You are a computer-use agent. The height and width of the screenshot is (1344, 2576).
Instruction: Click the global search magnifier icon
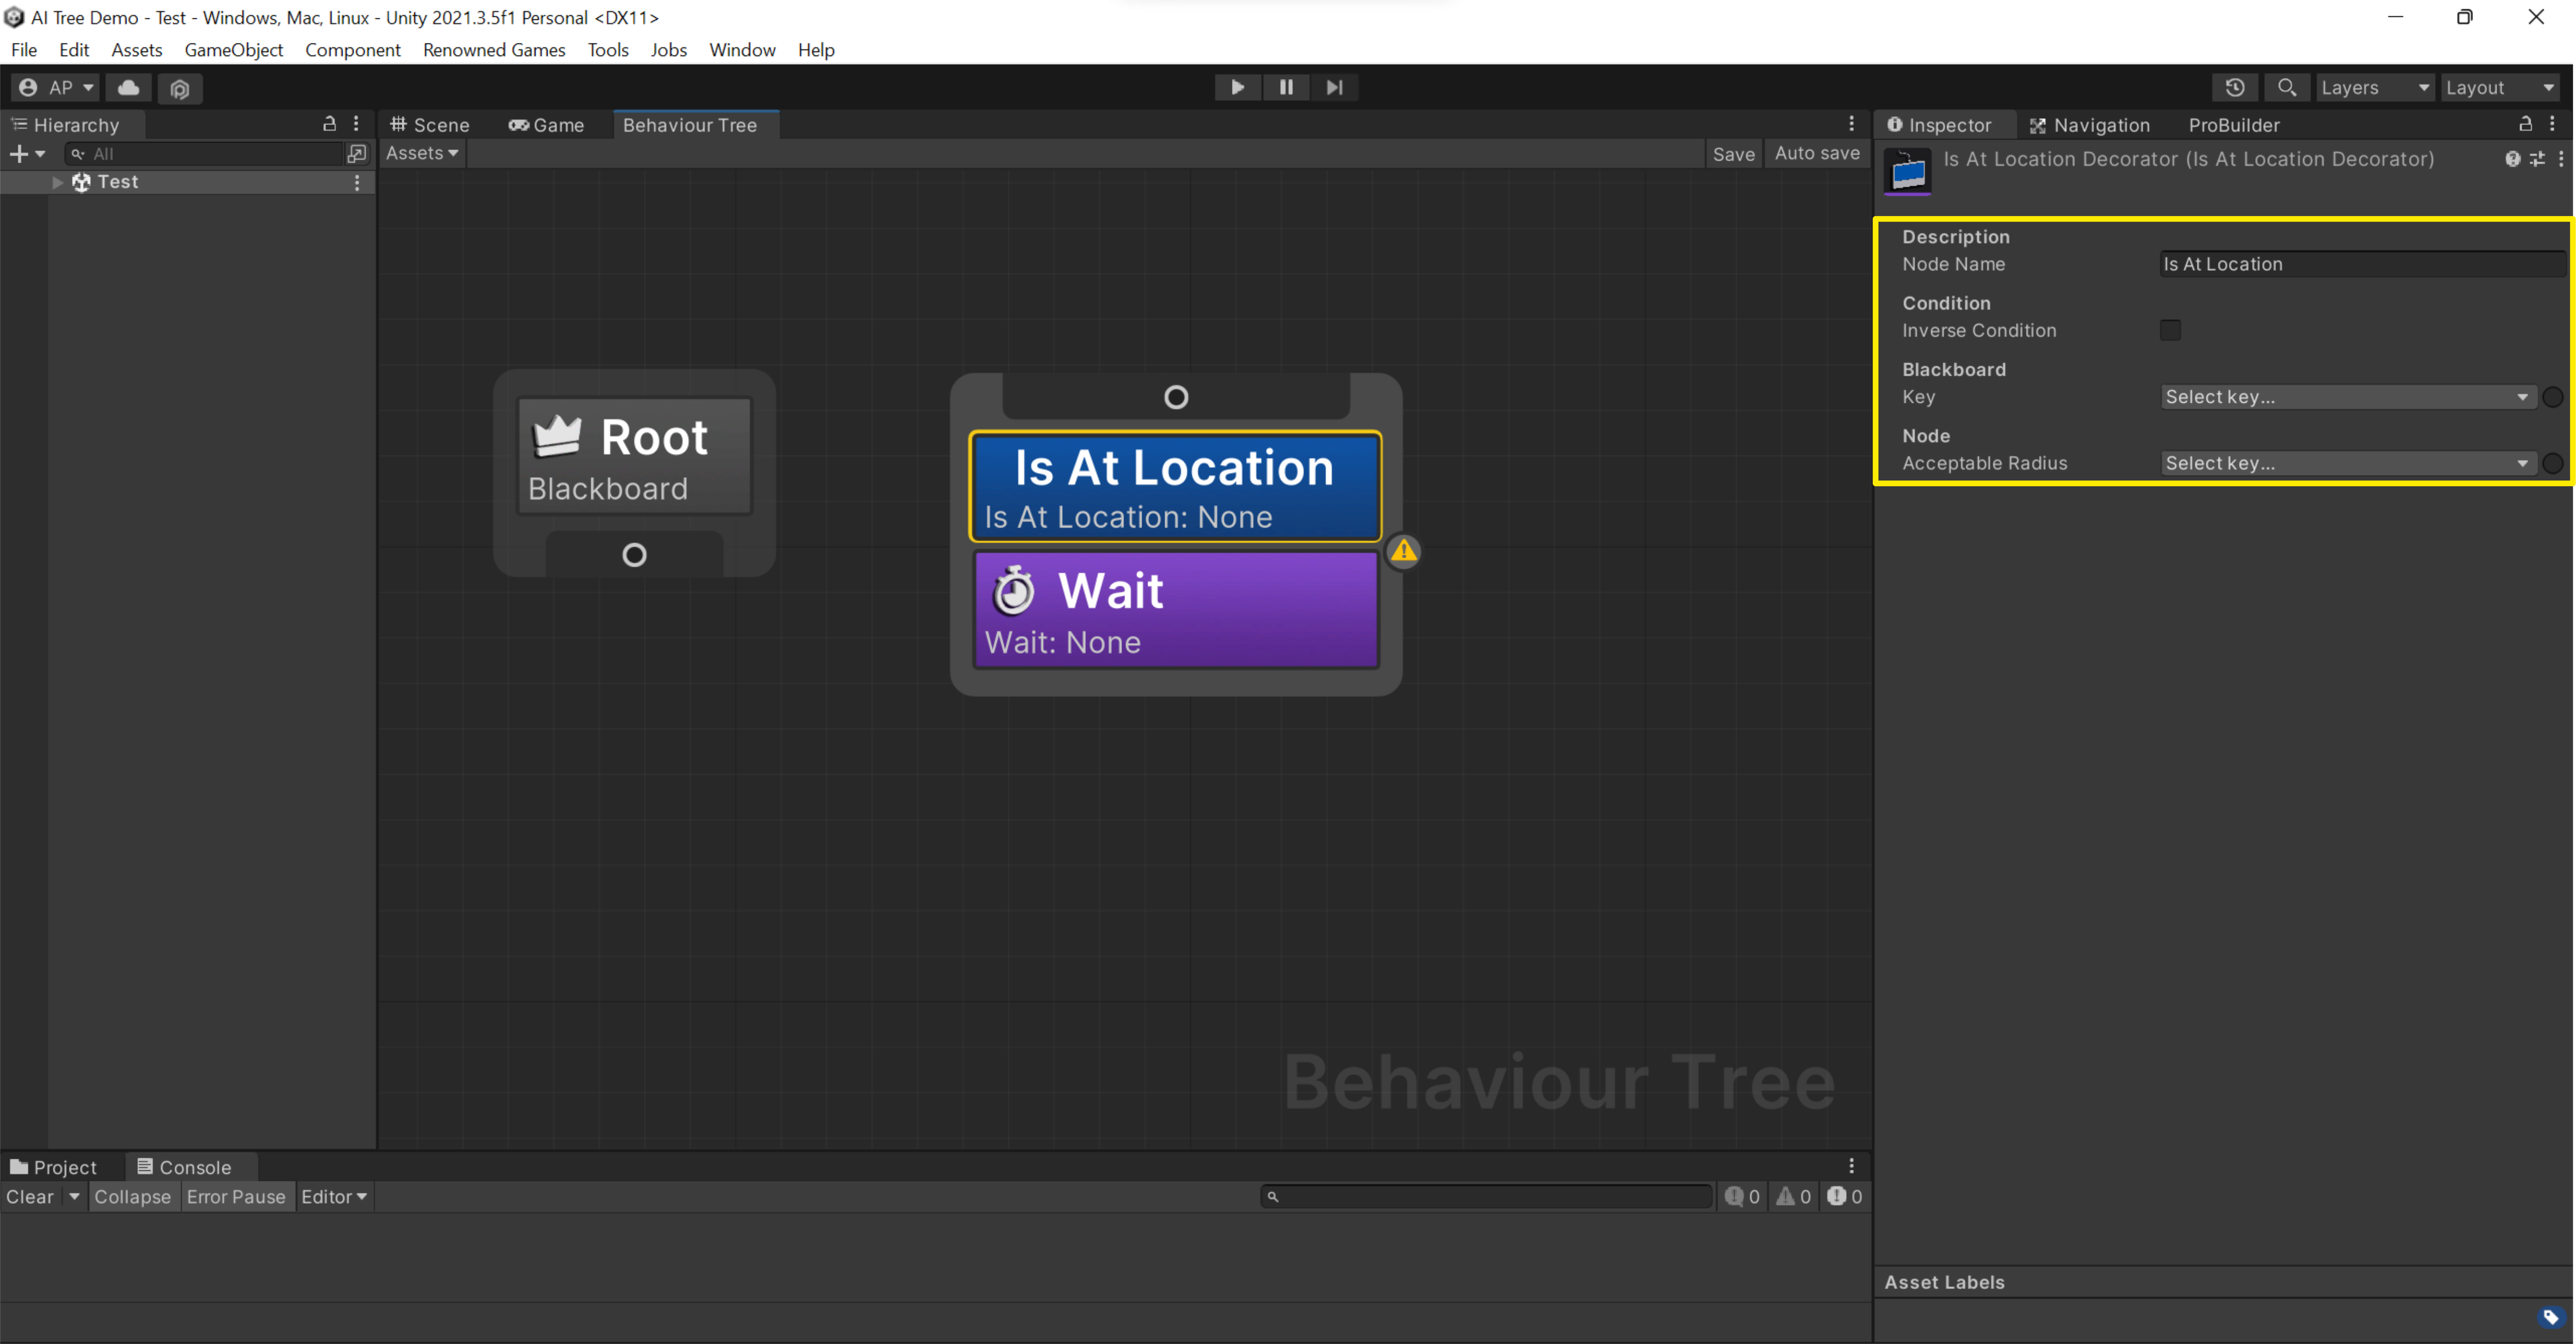(2286, 87)
